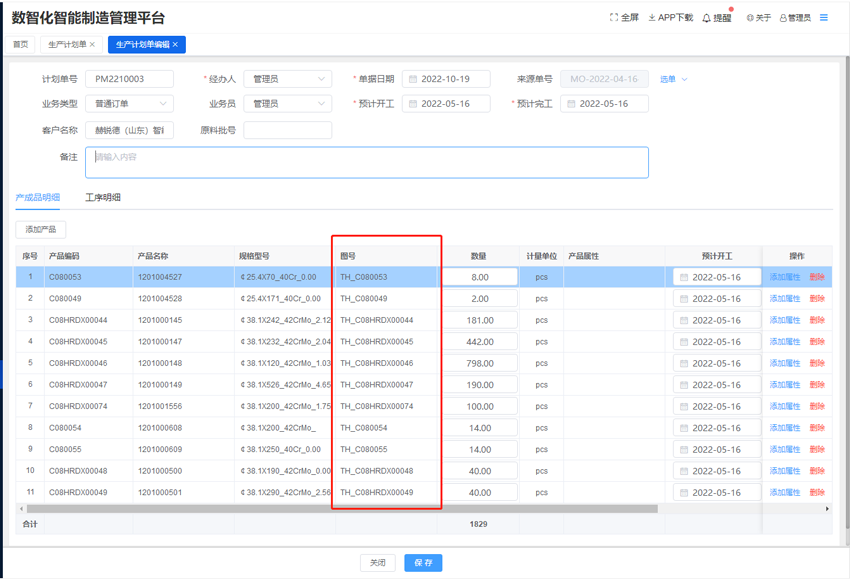
Task: Click 删除 for row C080049
Action: (x=817, y=299)
